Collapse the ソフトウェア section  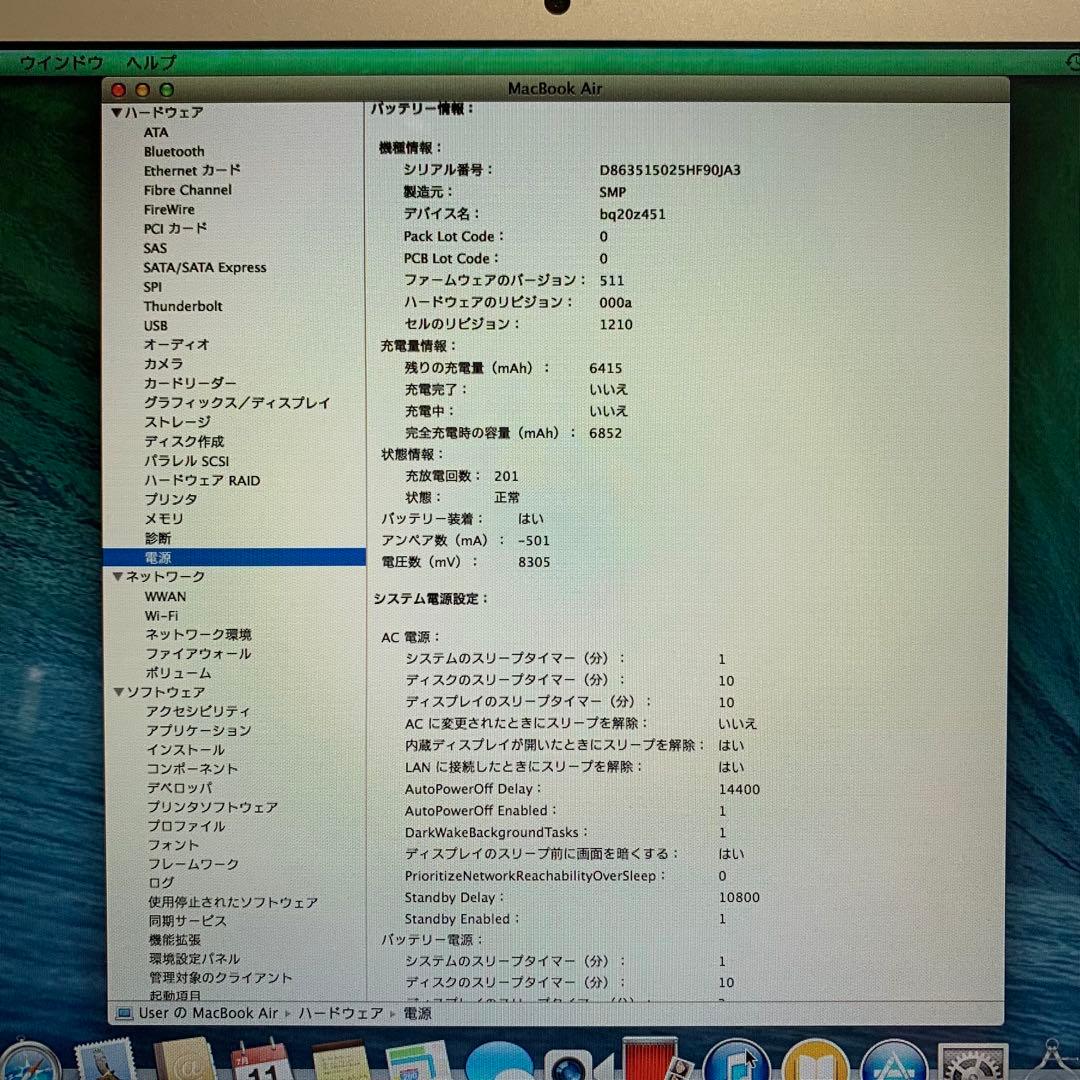(117, 692)
